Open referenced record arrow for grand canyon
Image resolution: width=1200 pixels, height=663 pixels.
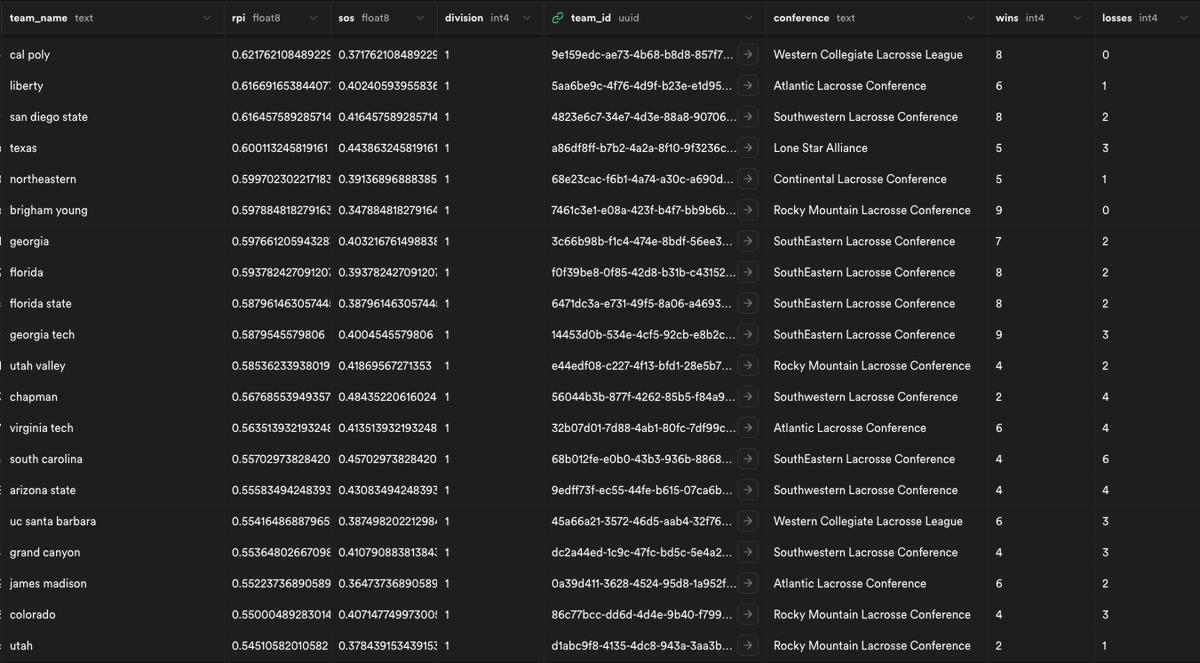click(748, 552)
